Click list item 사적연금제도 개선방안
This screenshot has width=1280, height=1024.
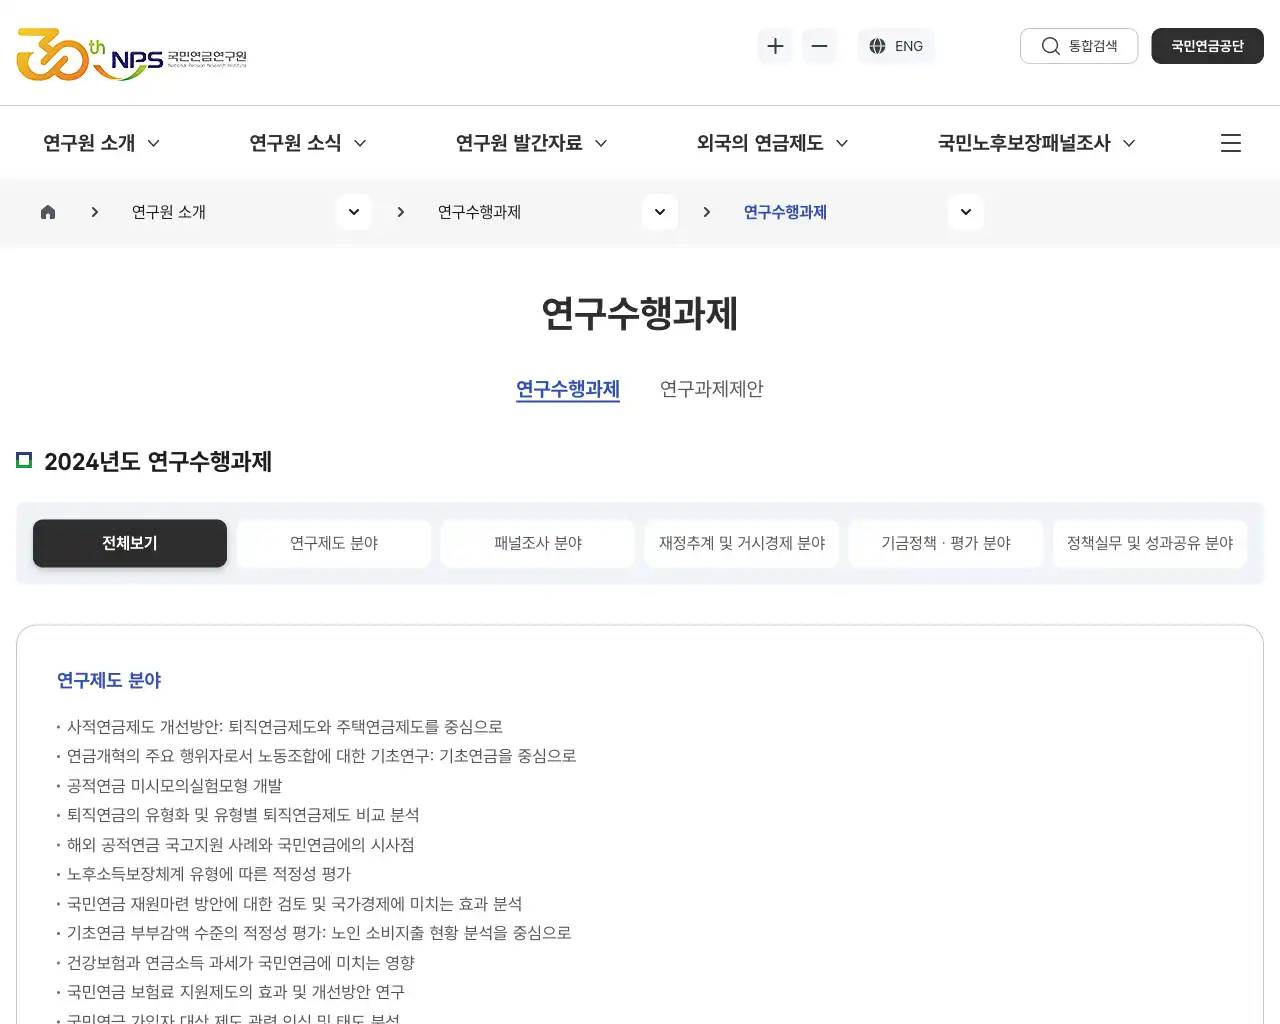(x=285, y=727)
